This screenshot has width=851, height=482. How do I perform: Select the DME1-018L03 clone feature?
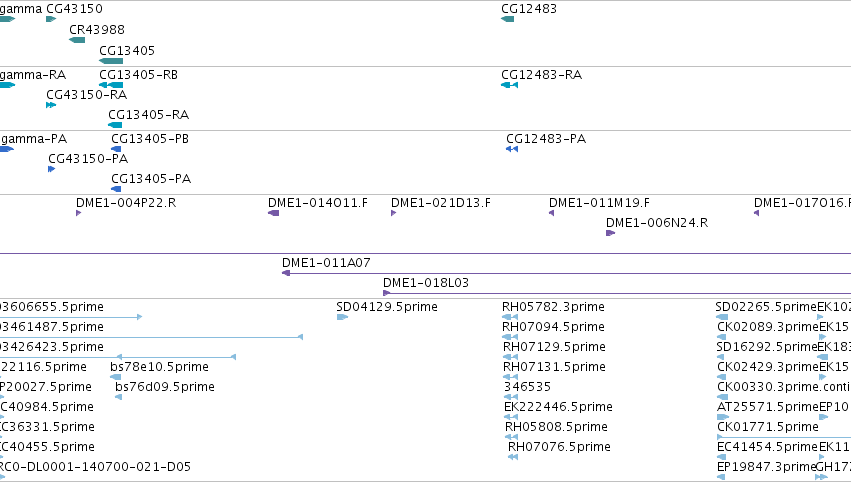(x=617, y=293)
